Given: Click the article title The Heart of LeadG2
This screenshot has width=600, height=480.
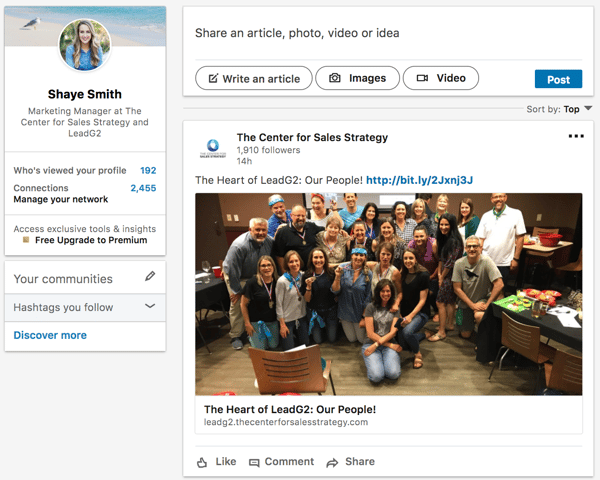Looking at the screenshot, I should click(x=290, y=410).
